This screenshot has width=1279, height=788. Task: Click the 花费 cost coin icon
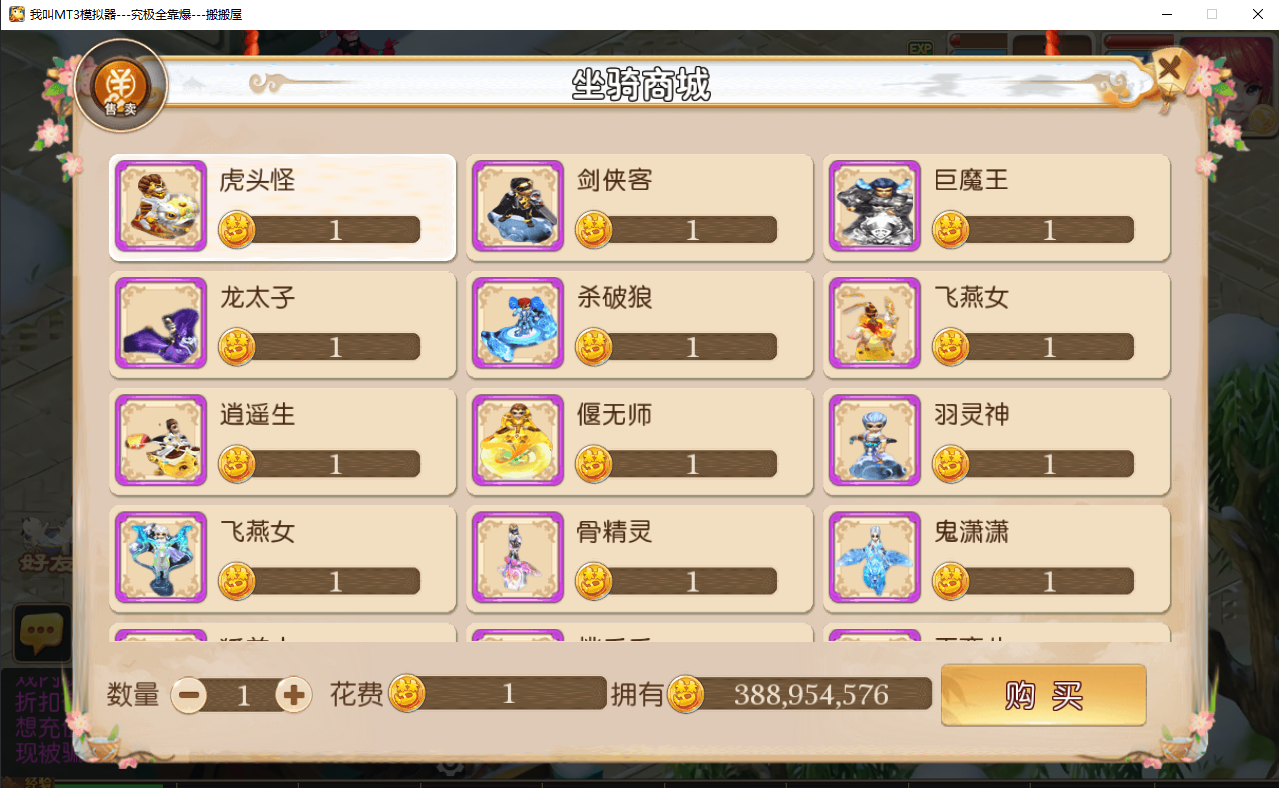pos(407,693)
